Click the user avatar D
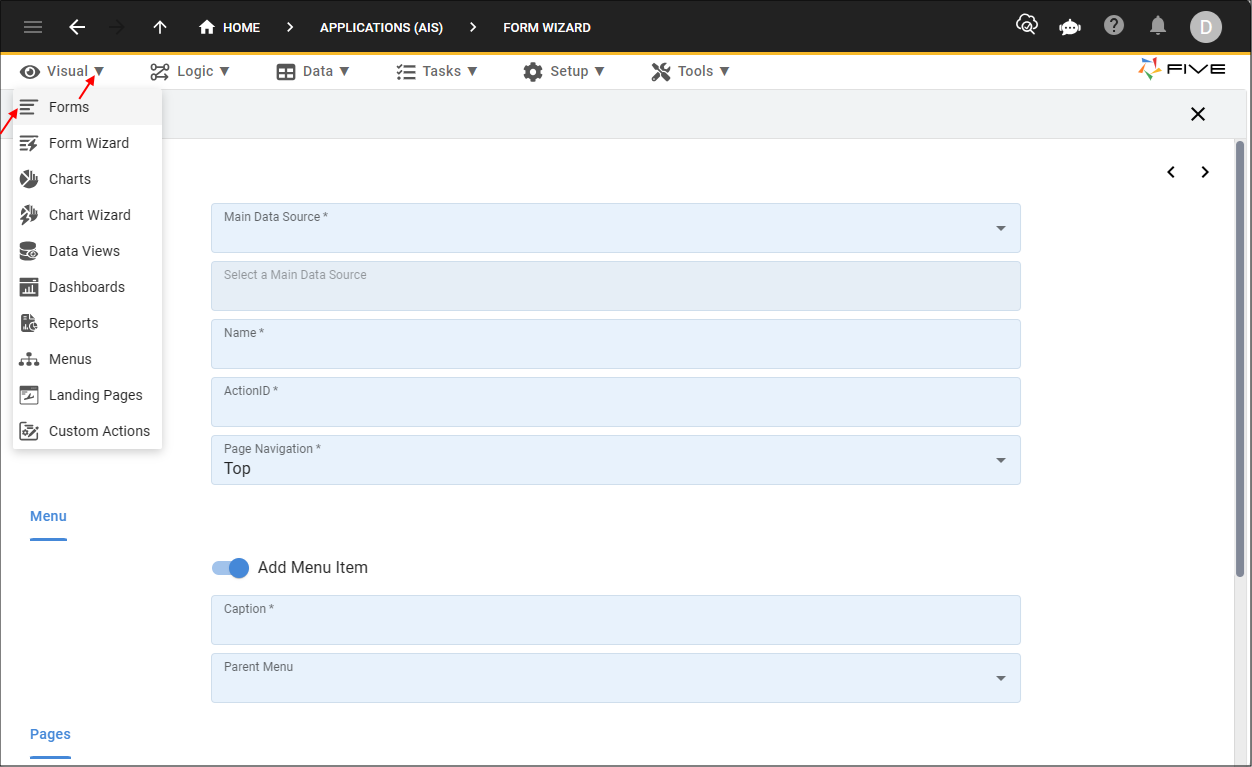This screenshot has width=1252, height=767. (x=1205, y=27)
